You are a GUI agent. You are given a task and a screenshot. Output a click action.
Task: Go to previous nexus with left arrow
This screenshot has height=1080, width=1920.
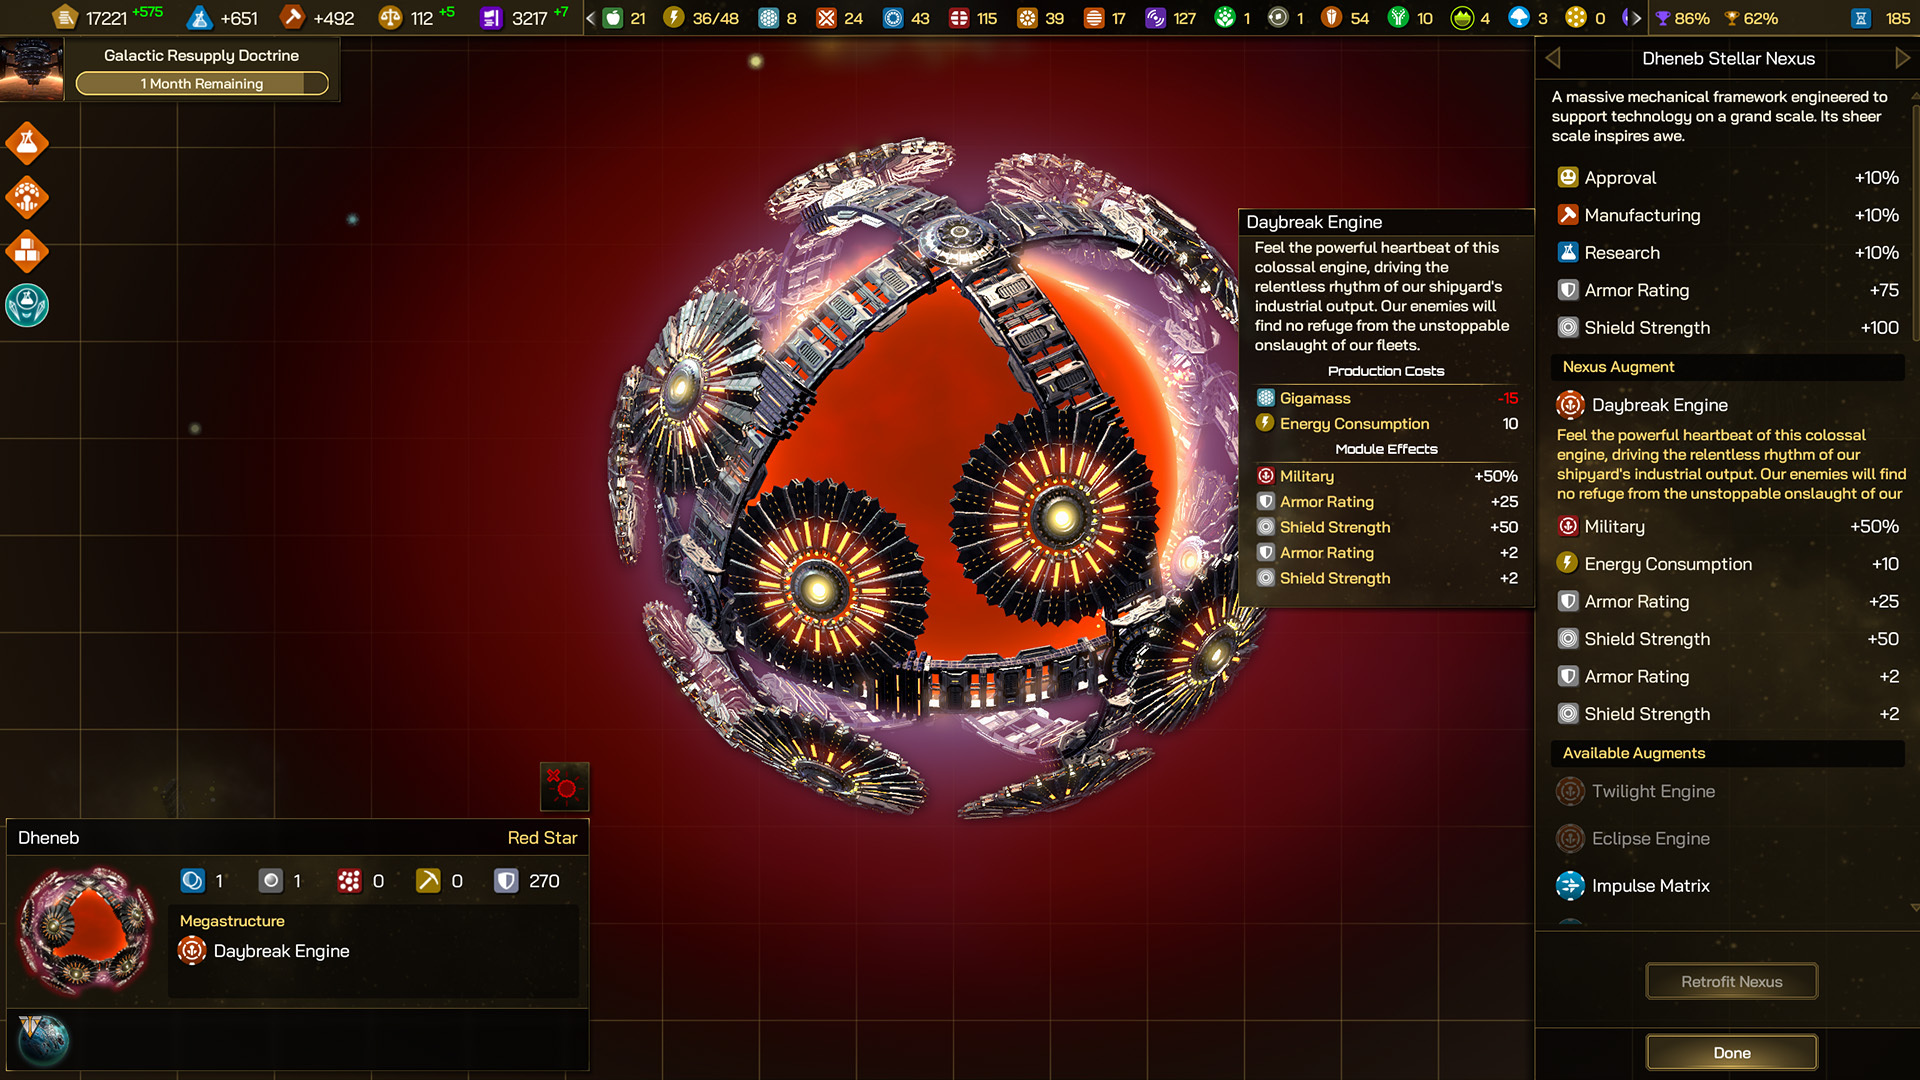[1553, 58]
